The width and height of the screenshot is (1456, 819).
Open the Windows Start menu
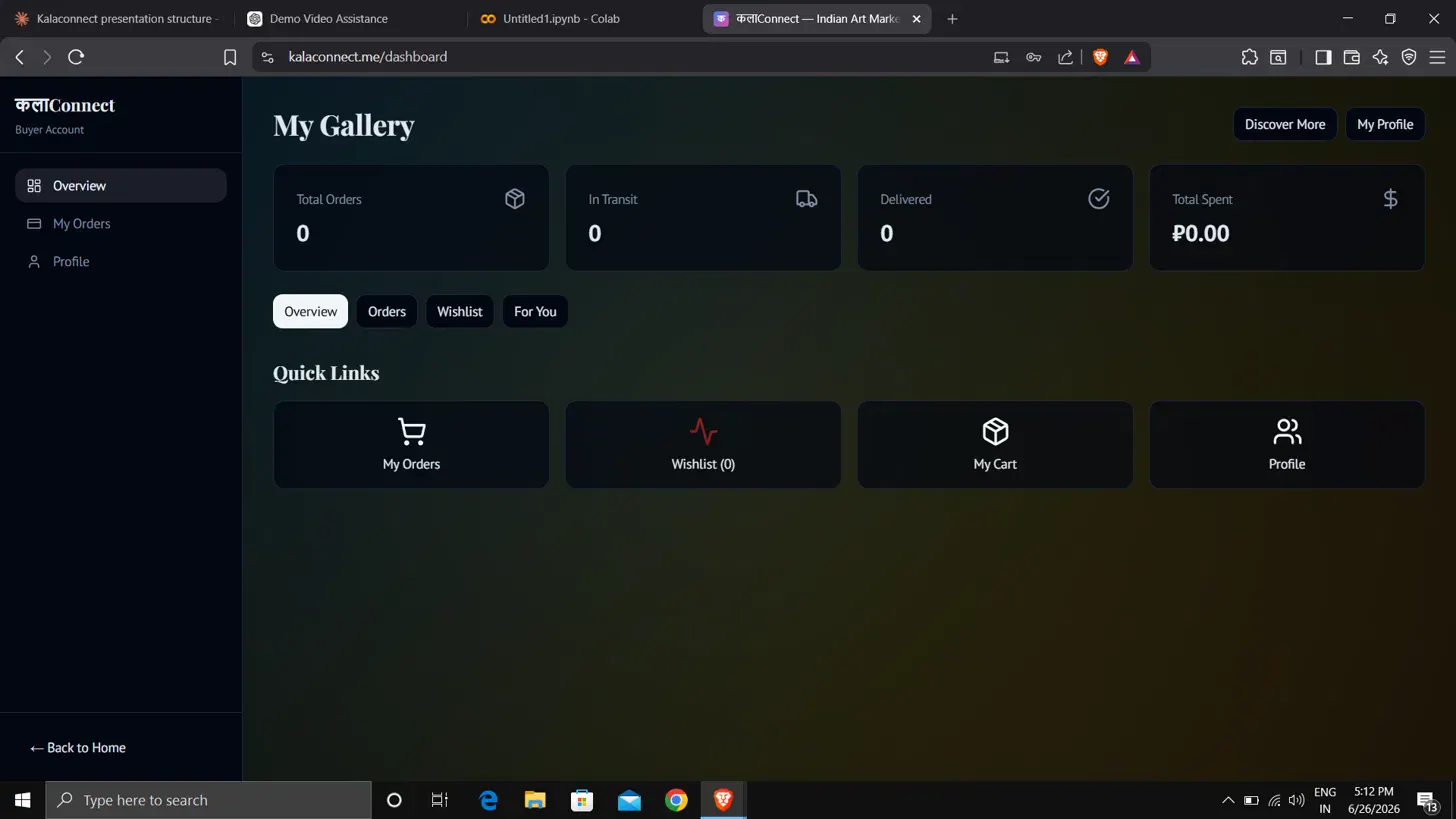point(23,800)
